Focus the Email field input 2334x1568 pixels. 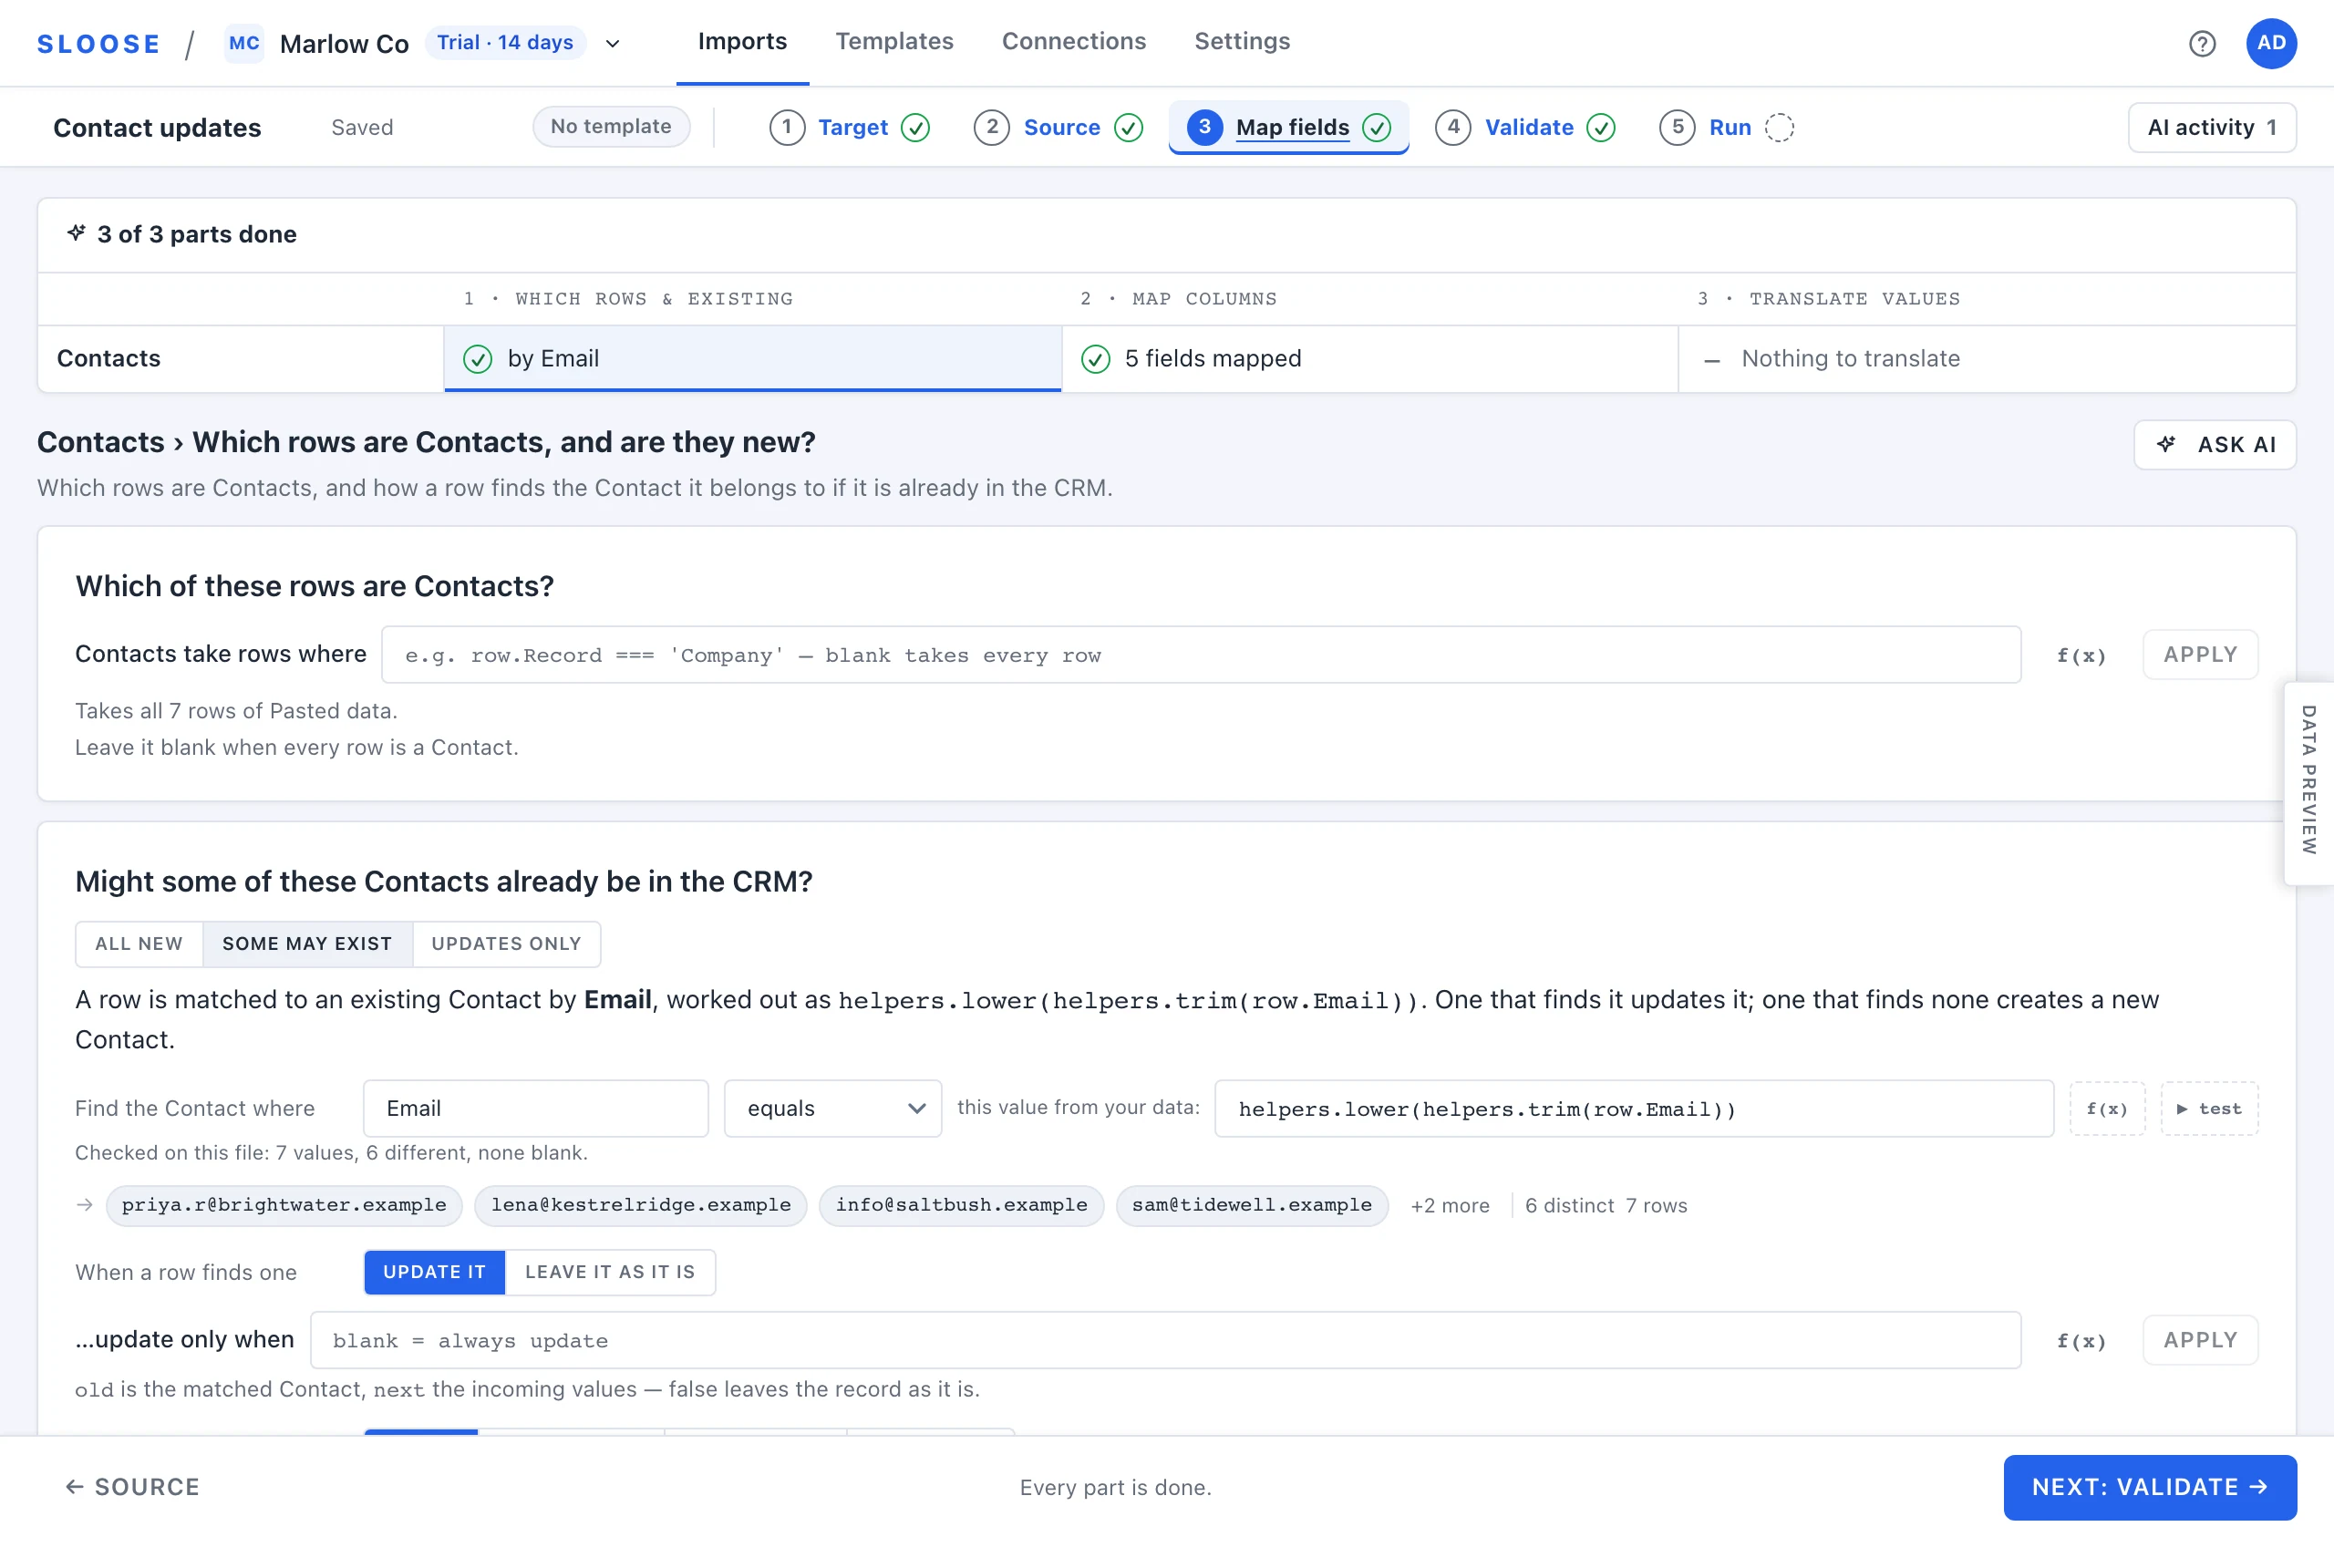536,1108
